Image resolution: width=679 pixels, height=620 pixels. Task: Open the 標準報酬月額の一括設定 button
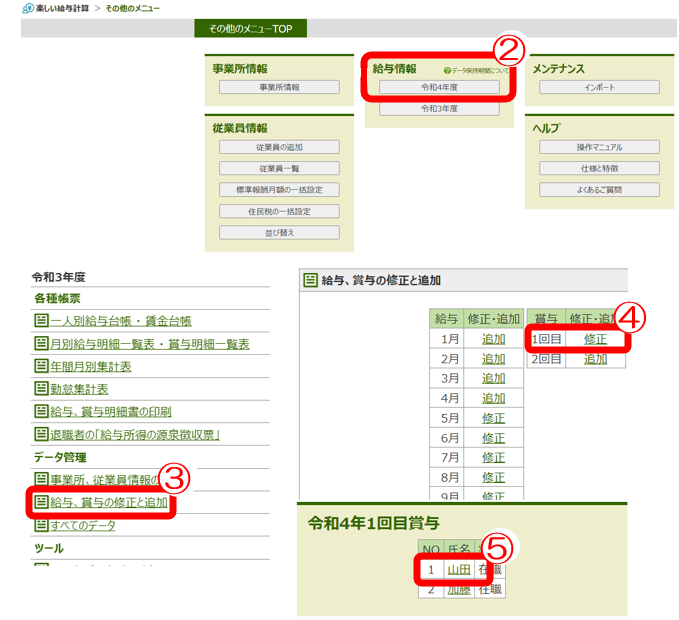click(x=279, y=190)
